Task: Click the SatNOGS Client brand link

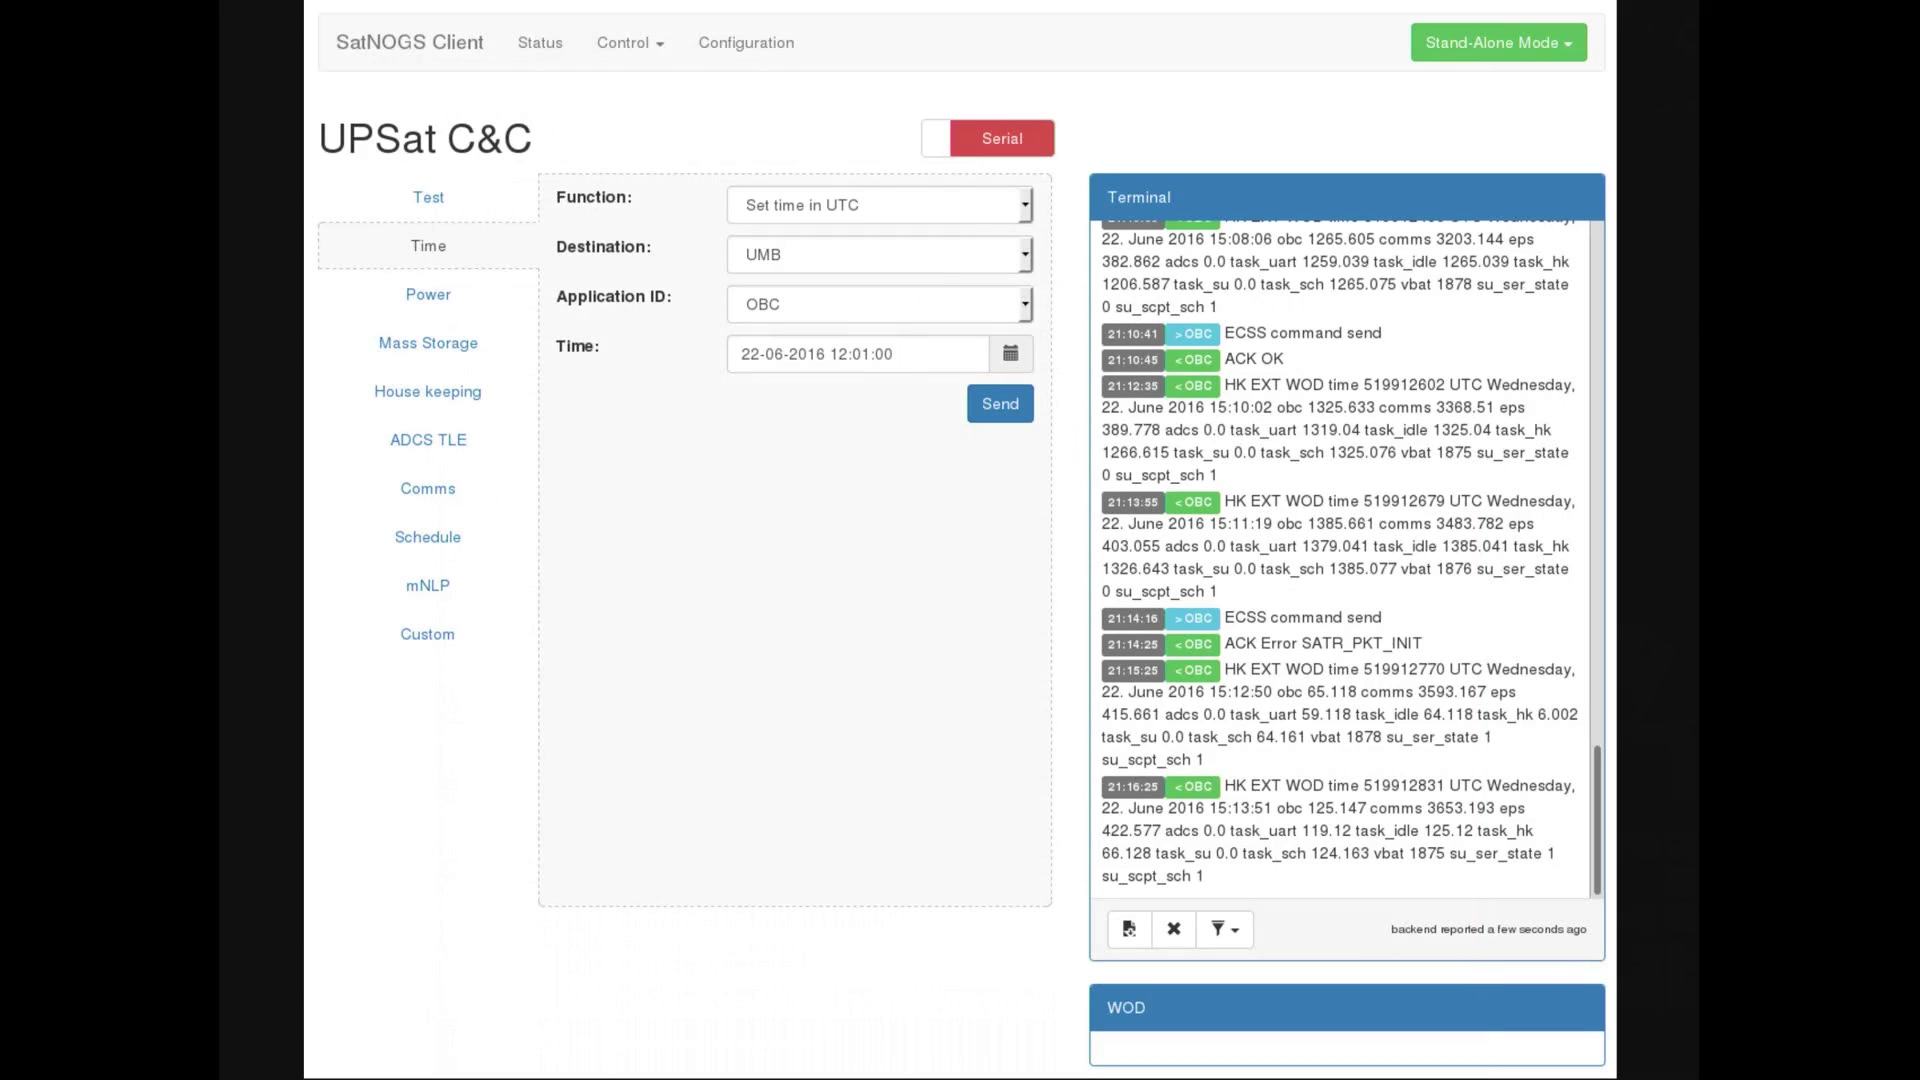Action: pyautogui.click(x=410, y=42)
